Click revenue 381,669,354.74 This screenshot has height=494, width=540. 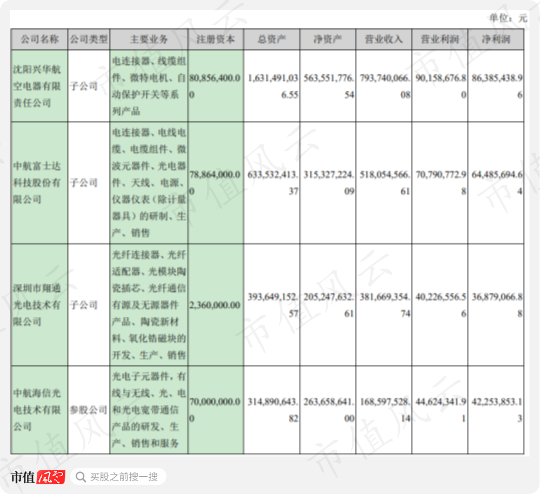tap(385, 305)
